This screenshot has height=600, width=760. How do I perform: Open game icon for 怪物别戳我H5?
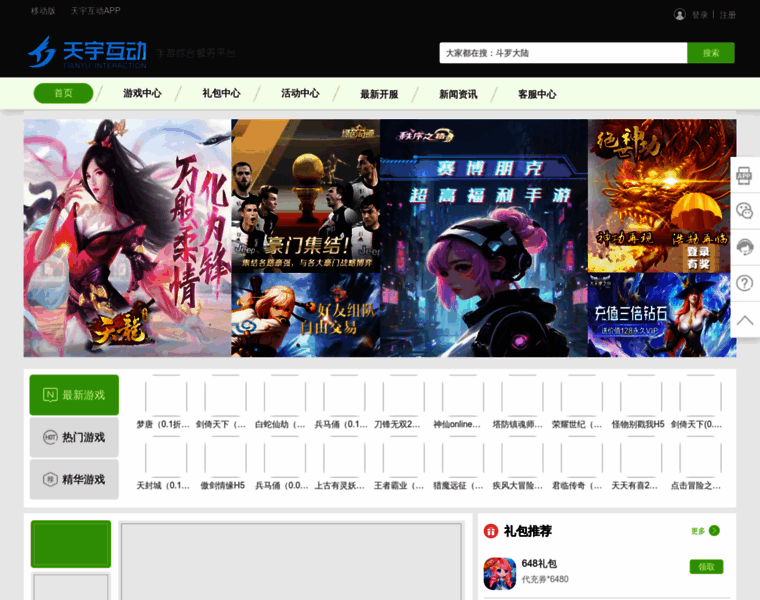click(641, 396)
